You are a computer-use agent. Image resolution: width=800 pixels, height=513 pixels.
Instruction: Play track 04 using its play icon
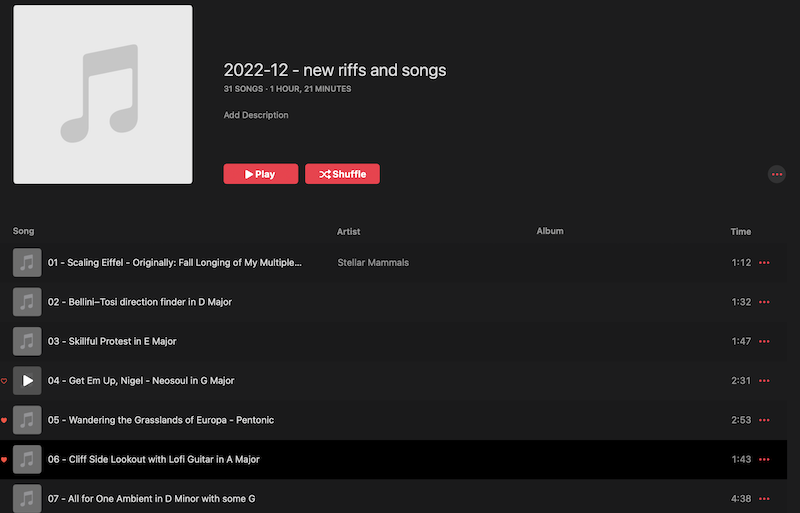27,381
